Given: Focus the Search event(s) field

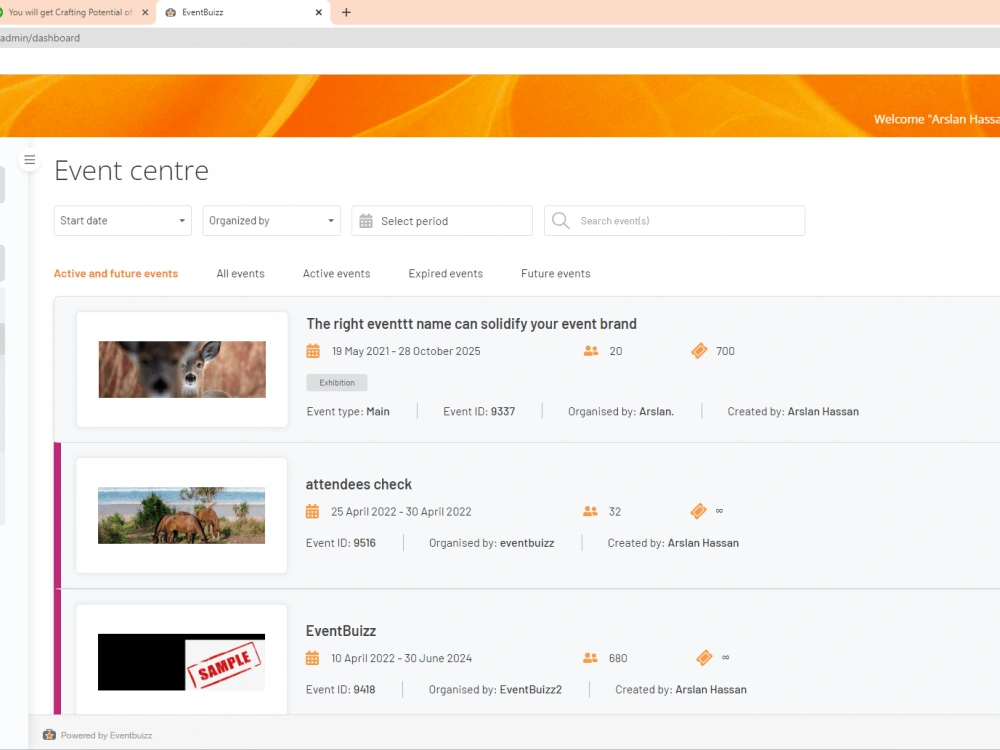Looking at the screenshot, I should click(x=675, y=221).
